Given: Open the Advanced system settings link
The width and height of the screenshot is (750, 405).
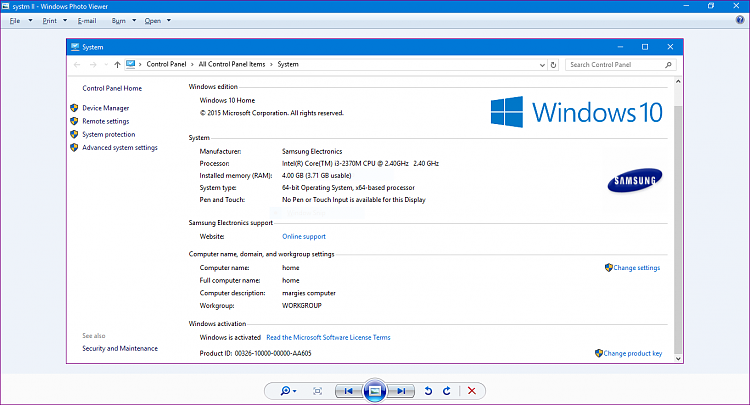Looking at the screenshot, I should 120,148.
